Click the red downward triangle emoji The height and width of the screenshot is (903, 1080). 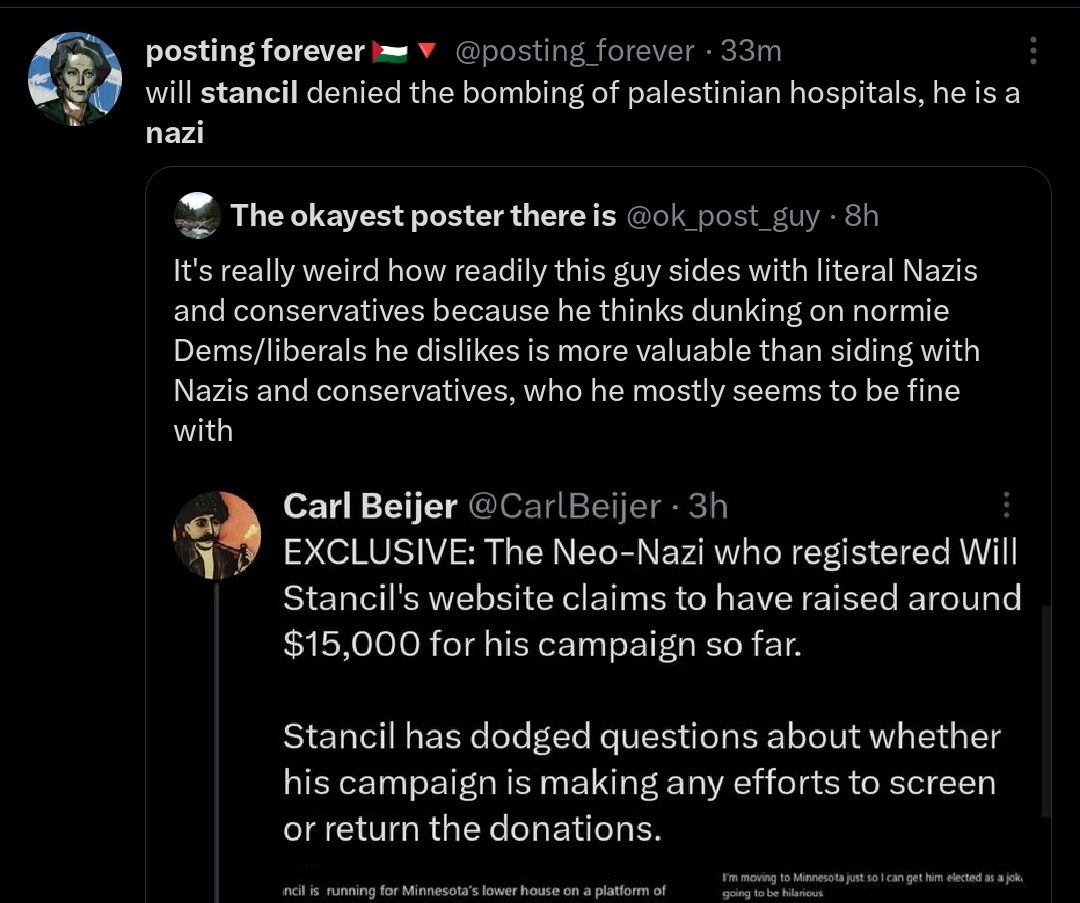[427, 50]
